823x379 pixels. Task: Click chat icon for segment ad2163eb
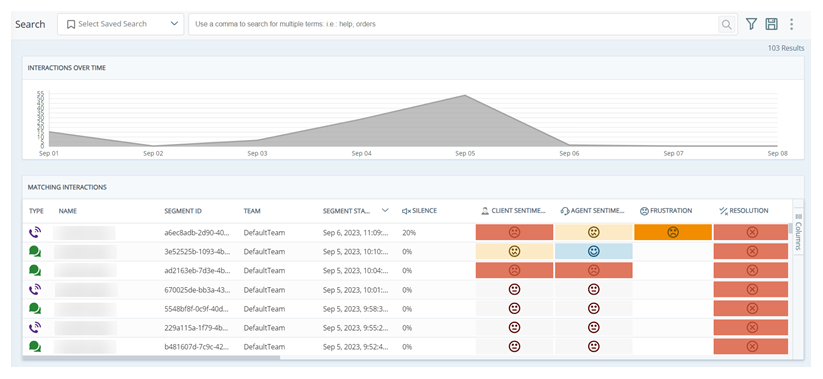tap(35, 270)
